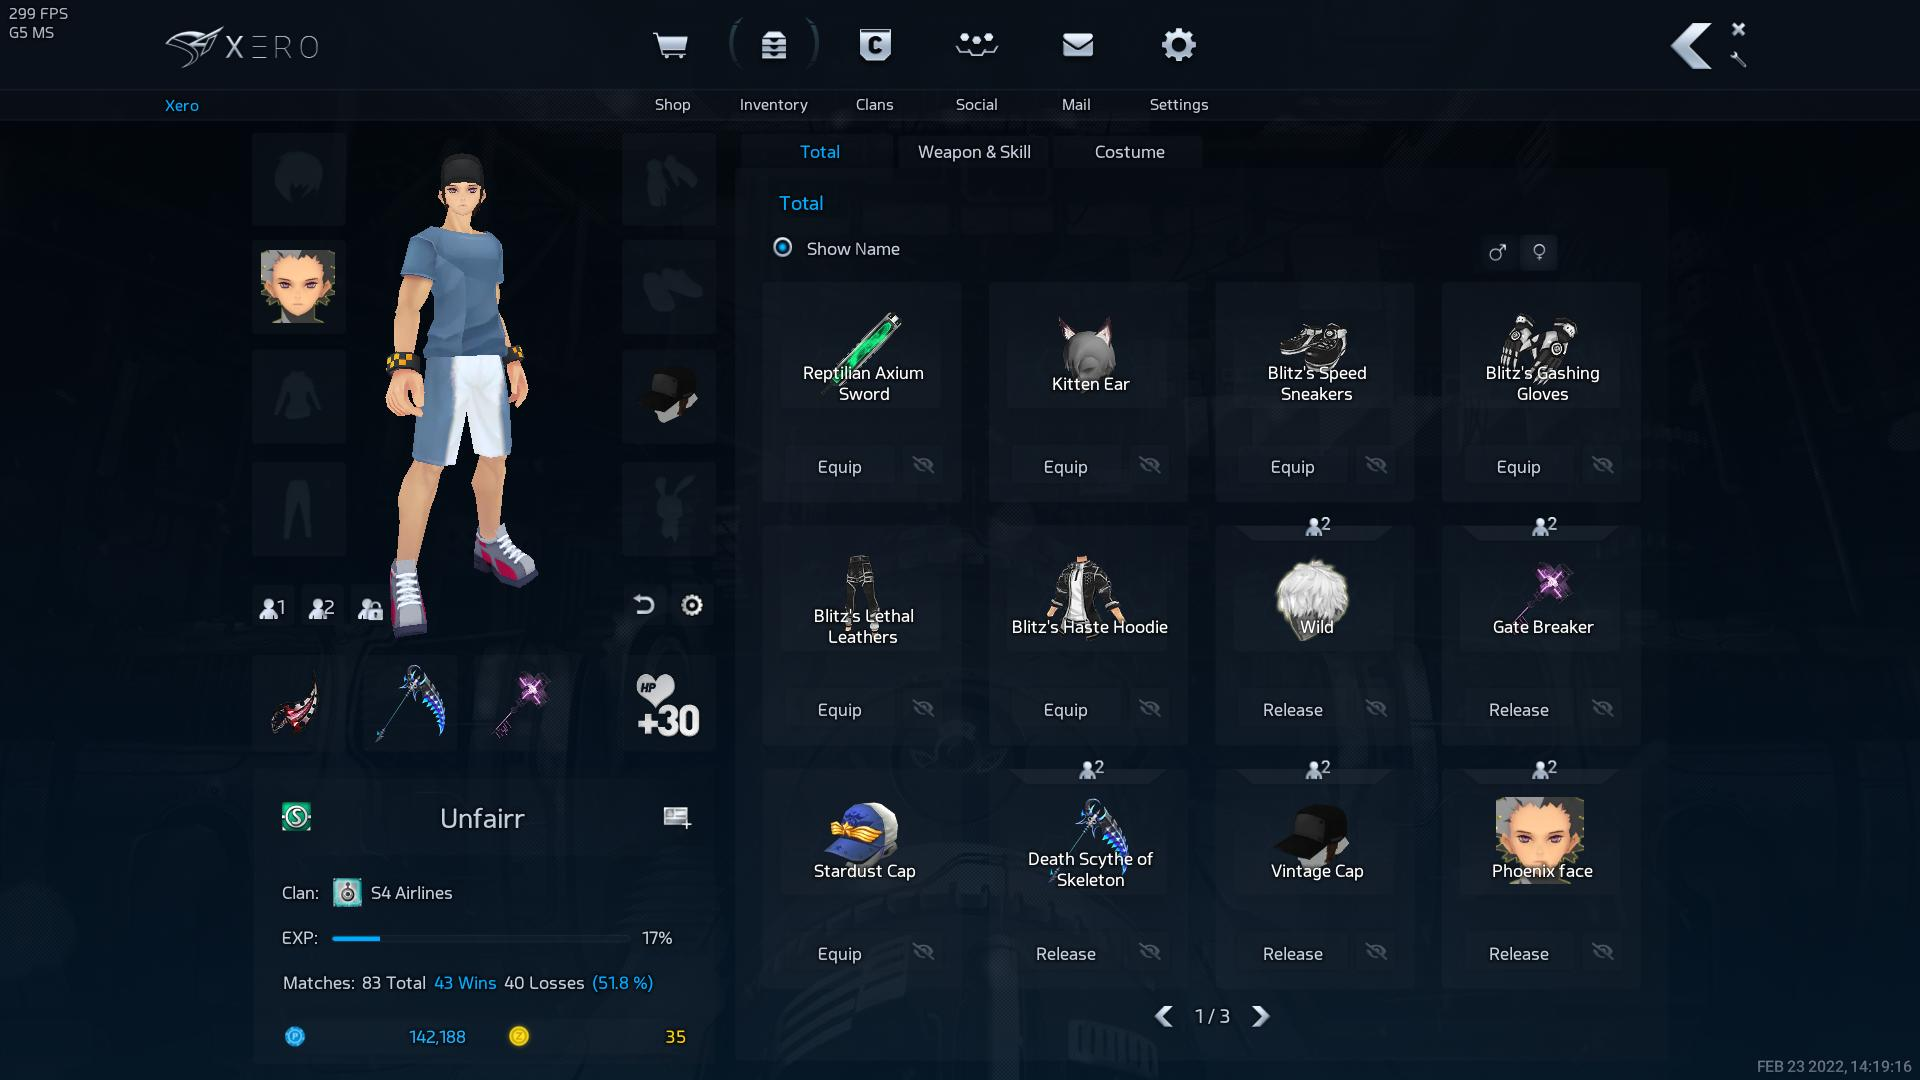Viewport: 1920px width, 1080px height.
Task: Click the Phoenix face thumbnail slot on left
Action: 298,286
